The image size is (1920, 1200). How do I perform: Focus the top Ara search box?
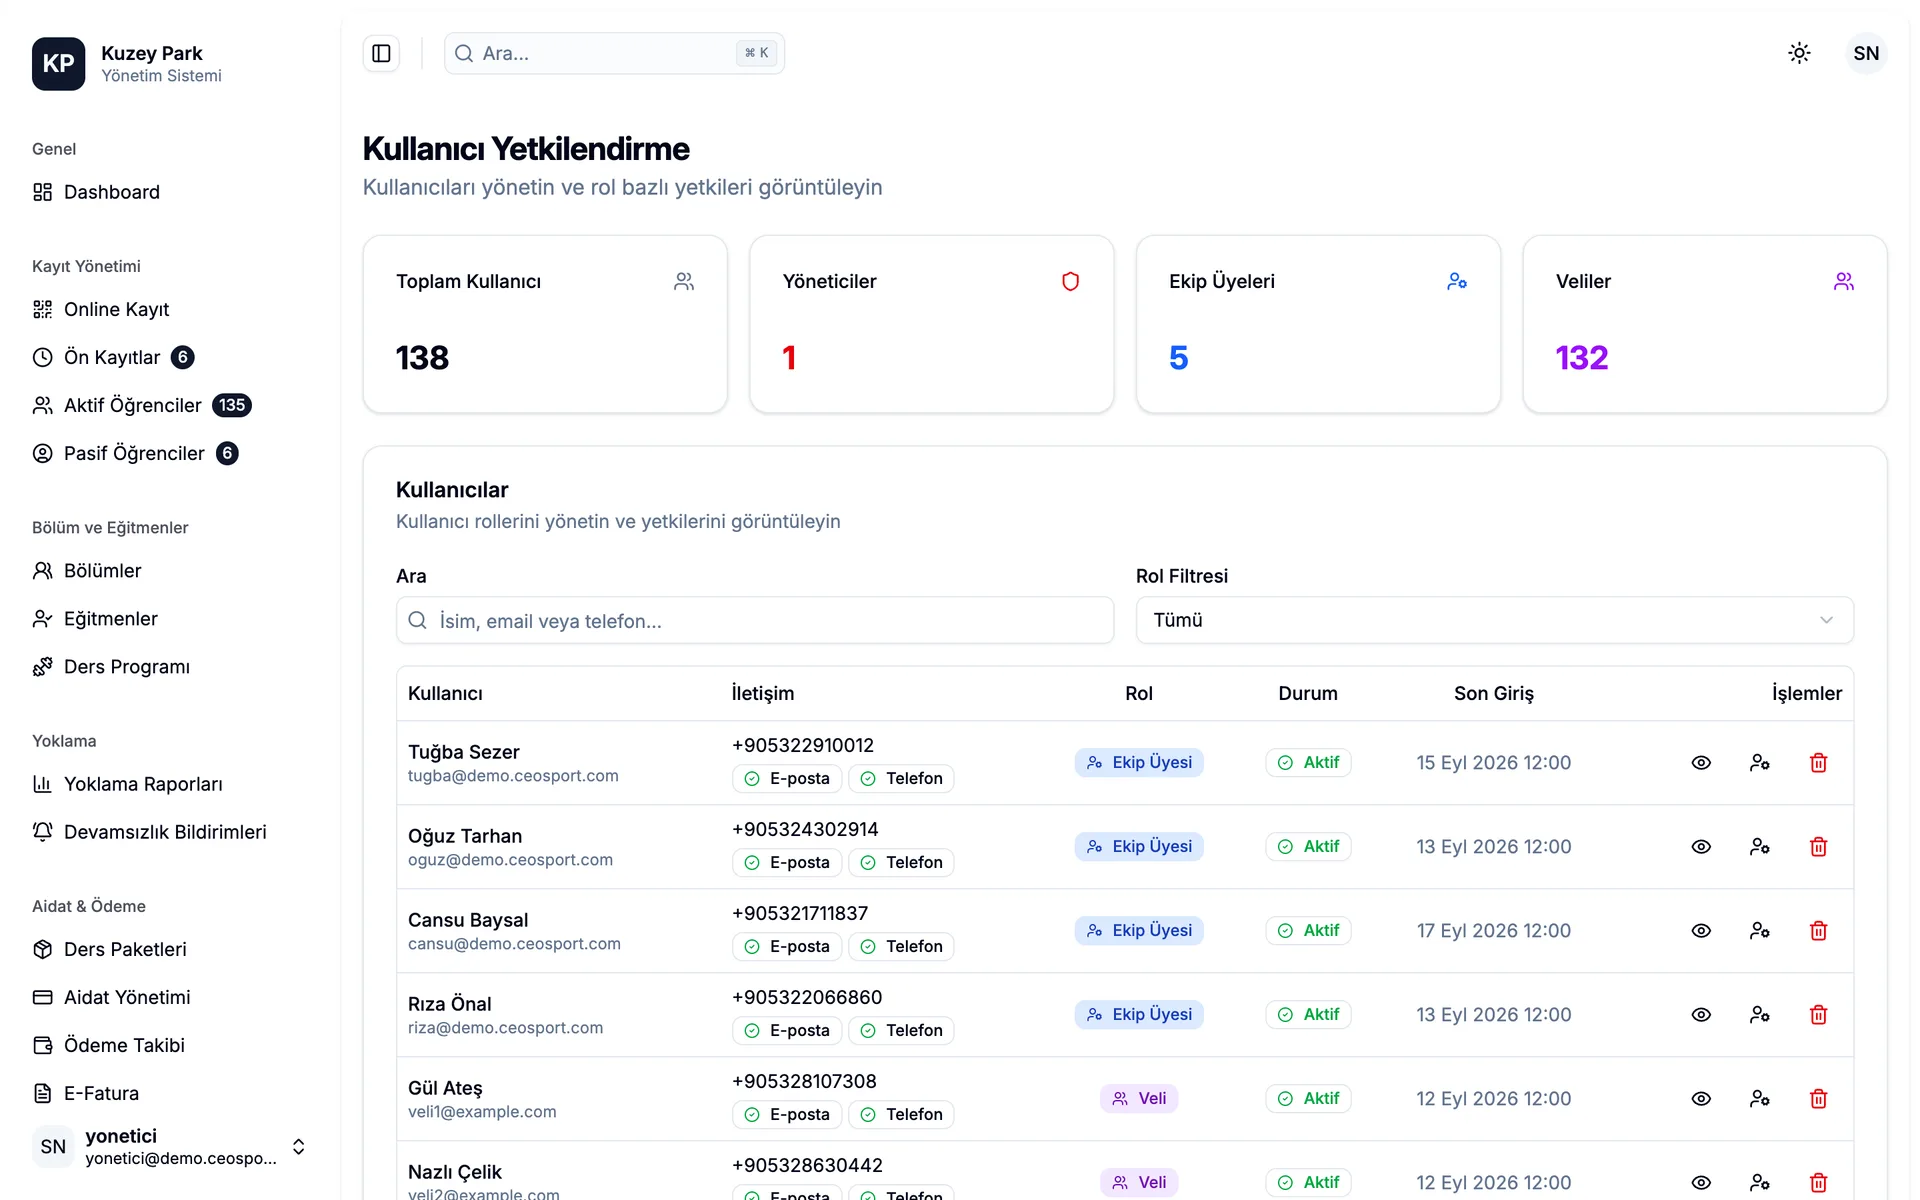tap(614, 53)
